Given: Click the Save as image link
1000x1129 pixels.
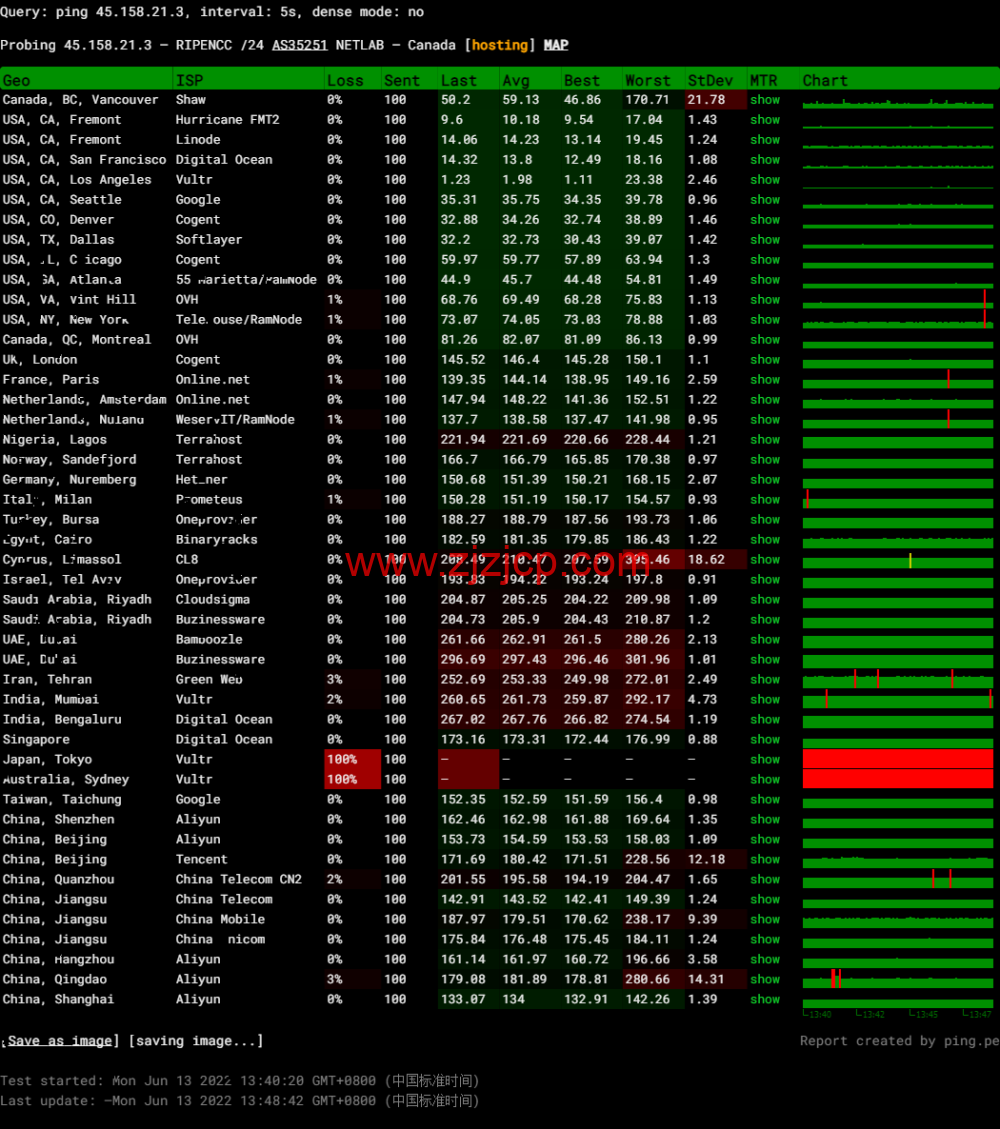Looking at the screenshot, I should [60, 1041].
